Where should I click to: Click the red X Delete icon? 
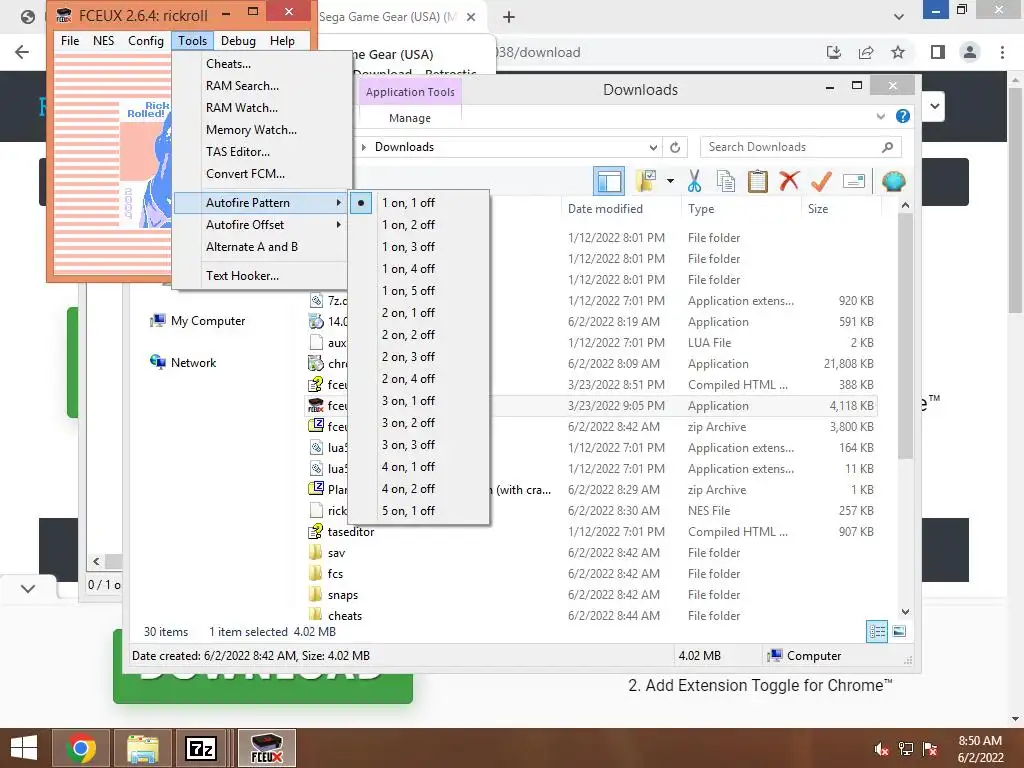click(789, 180)
